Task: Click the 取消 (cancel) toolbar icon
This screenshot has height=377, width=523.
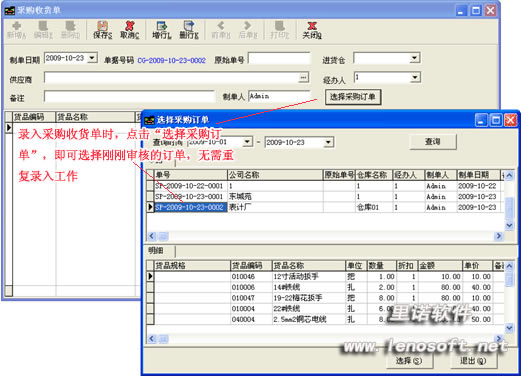Action: pos(129,30)
